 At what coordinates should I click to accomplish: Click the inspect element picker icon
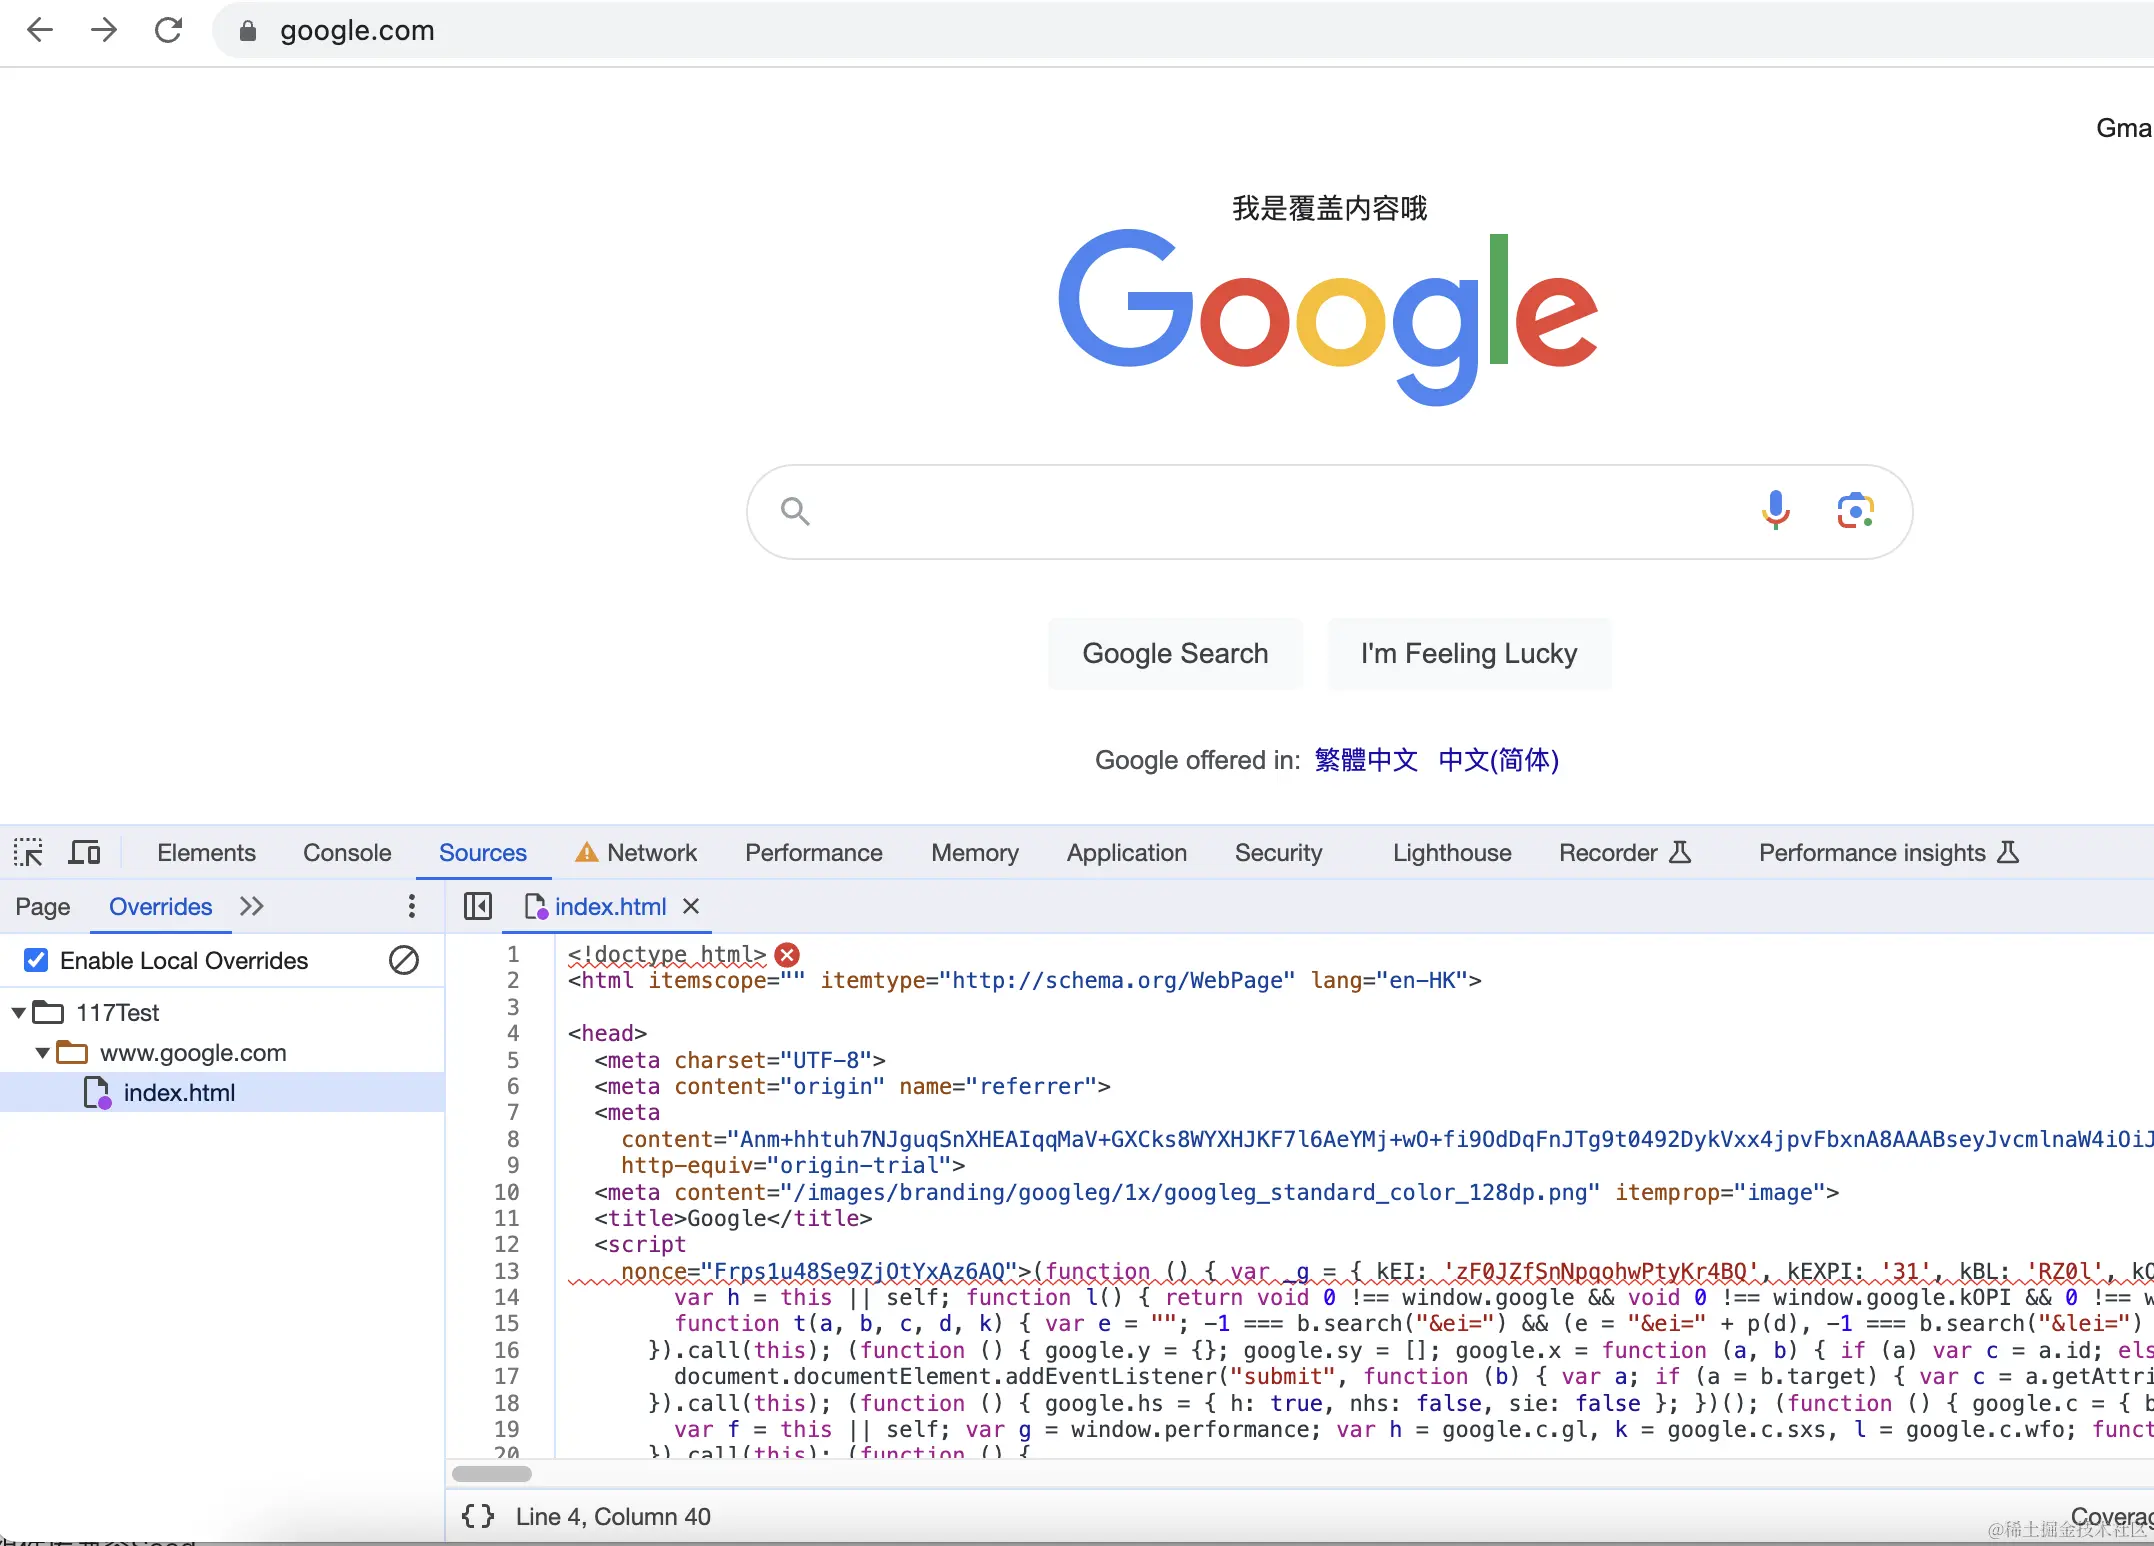pos(28,853)
